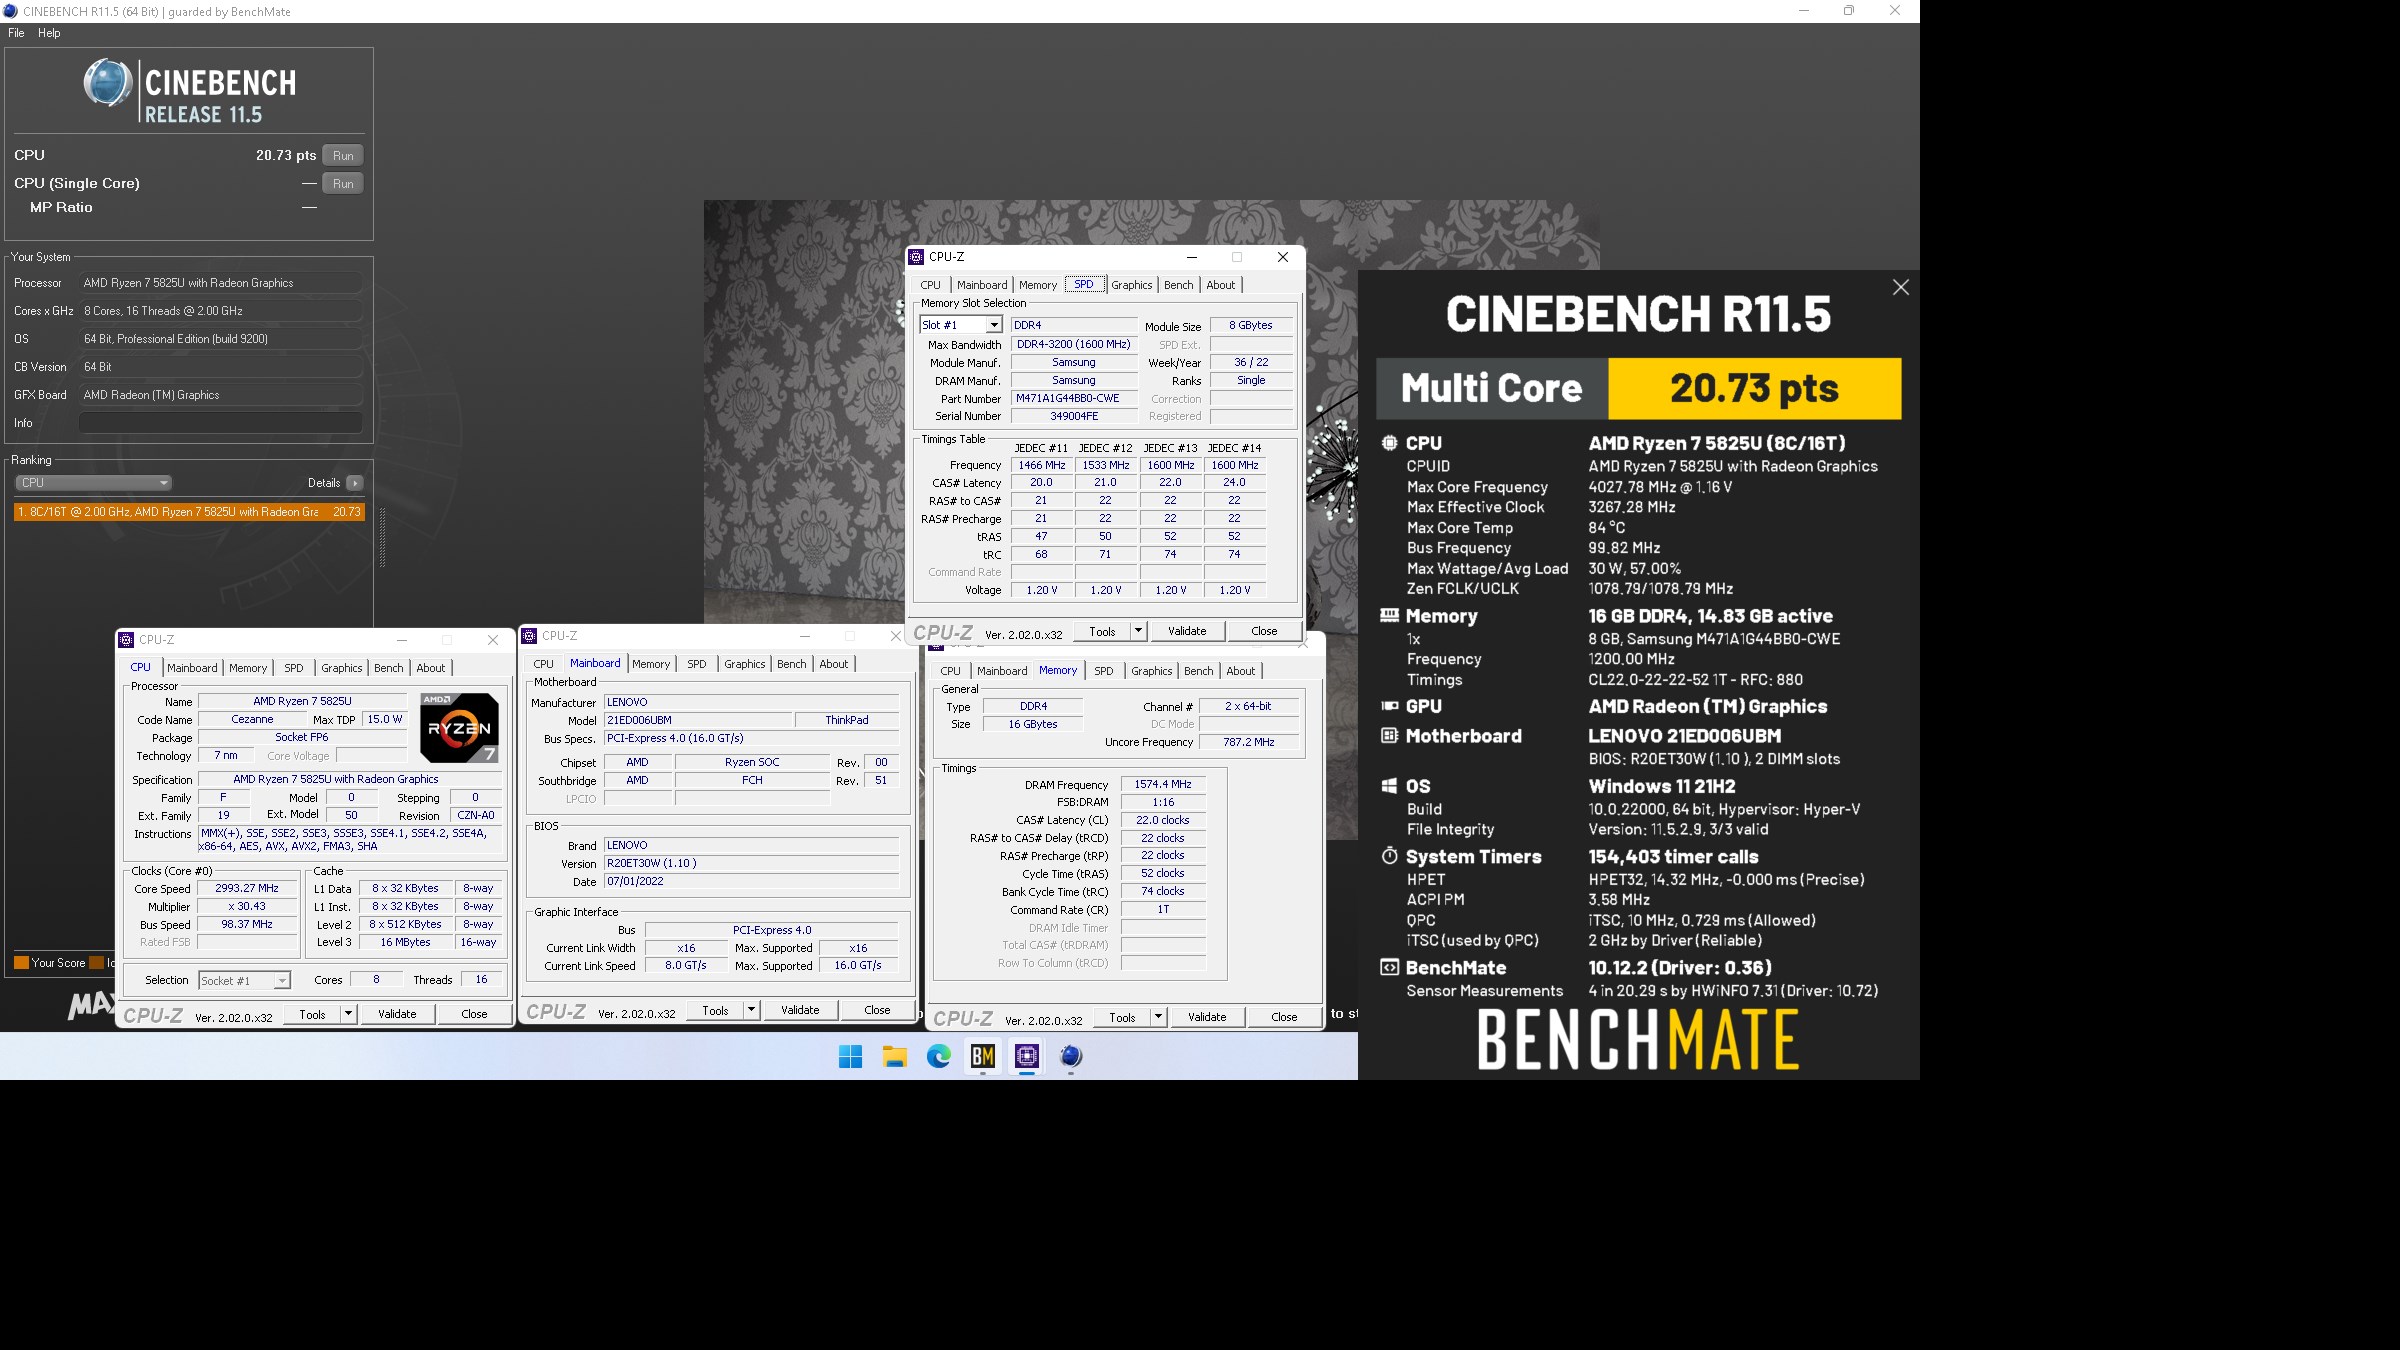2400x1350 pixels.
Task: Click Close in the Memory CPU-Z window
Action: click(x=1284, y=1017)
